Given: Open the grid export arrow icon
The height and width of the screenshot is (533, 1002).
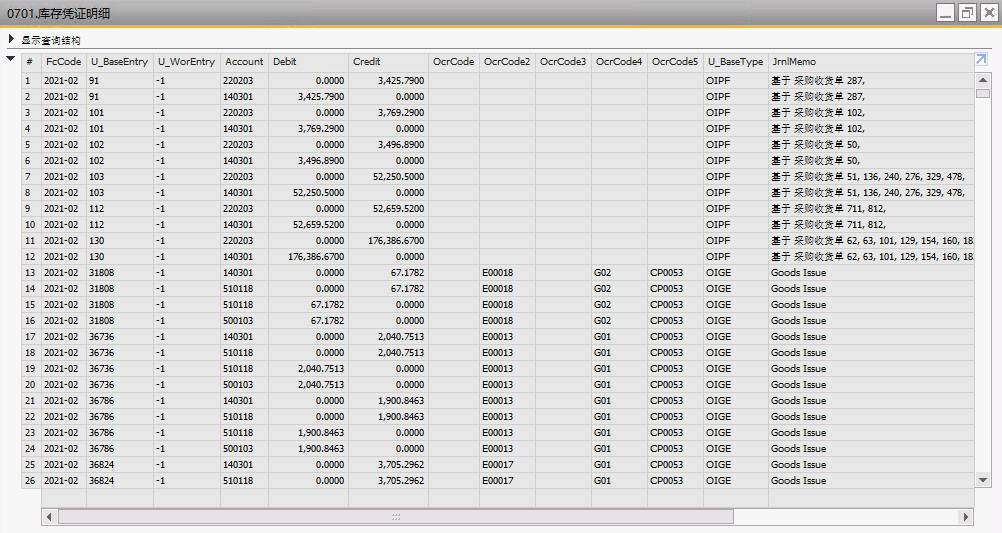Looking at the screenshot, I should coord(981,59).
